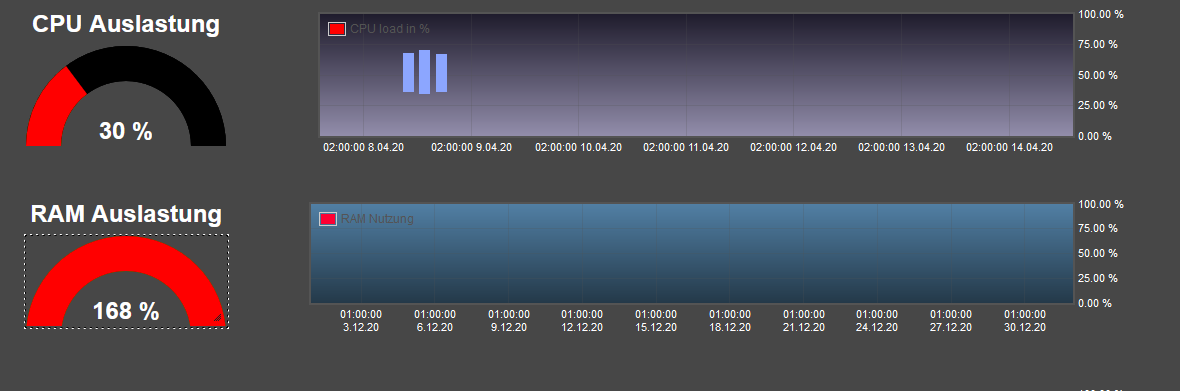
Task: Click the RAM Auslastung heading
Action: (x=126, y=214)
